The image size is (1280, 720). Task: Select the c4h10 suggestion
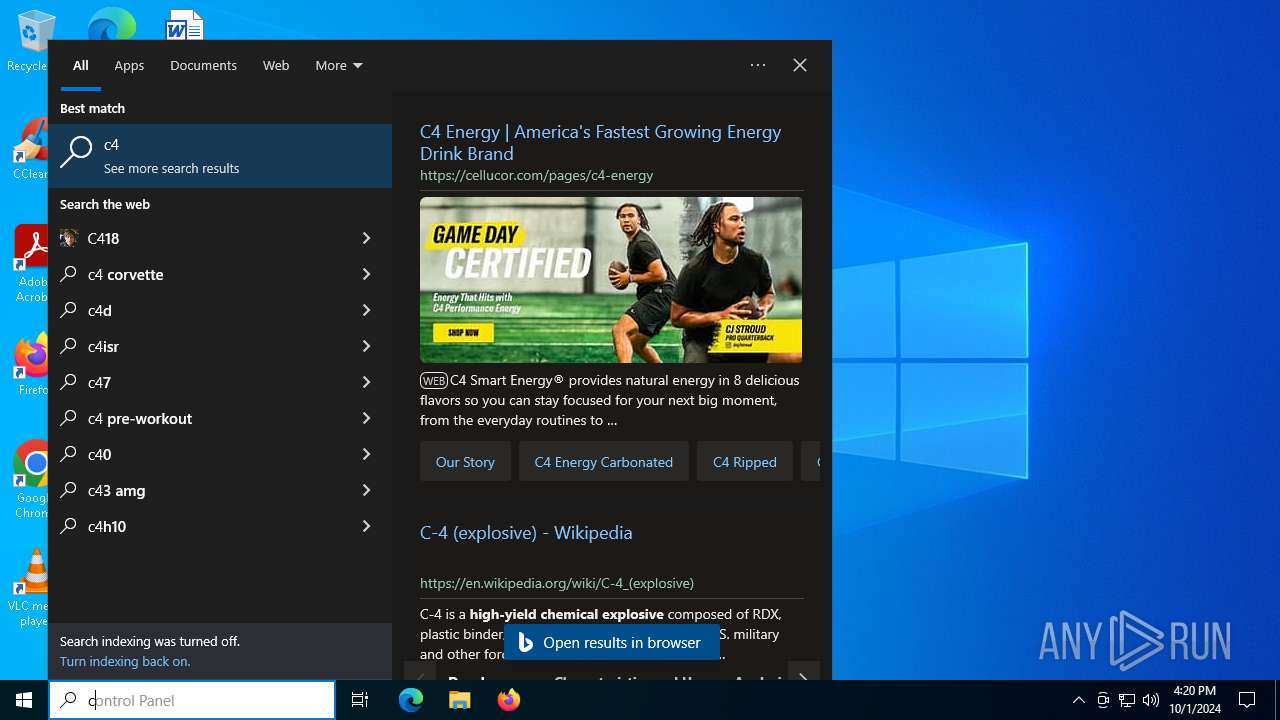pos(194,526)
